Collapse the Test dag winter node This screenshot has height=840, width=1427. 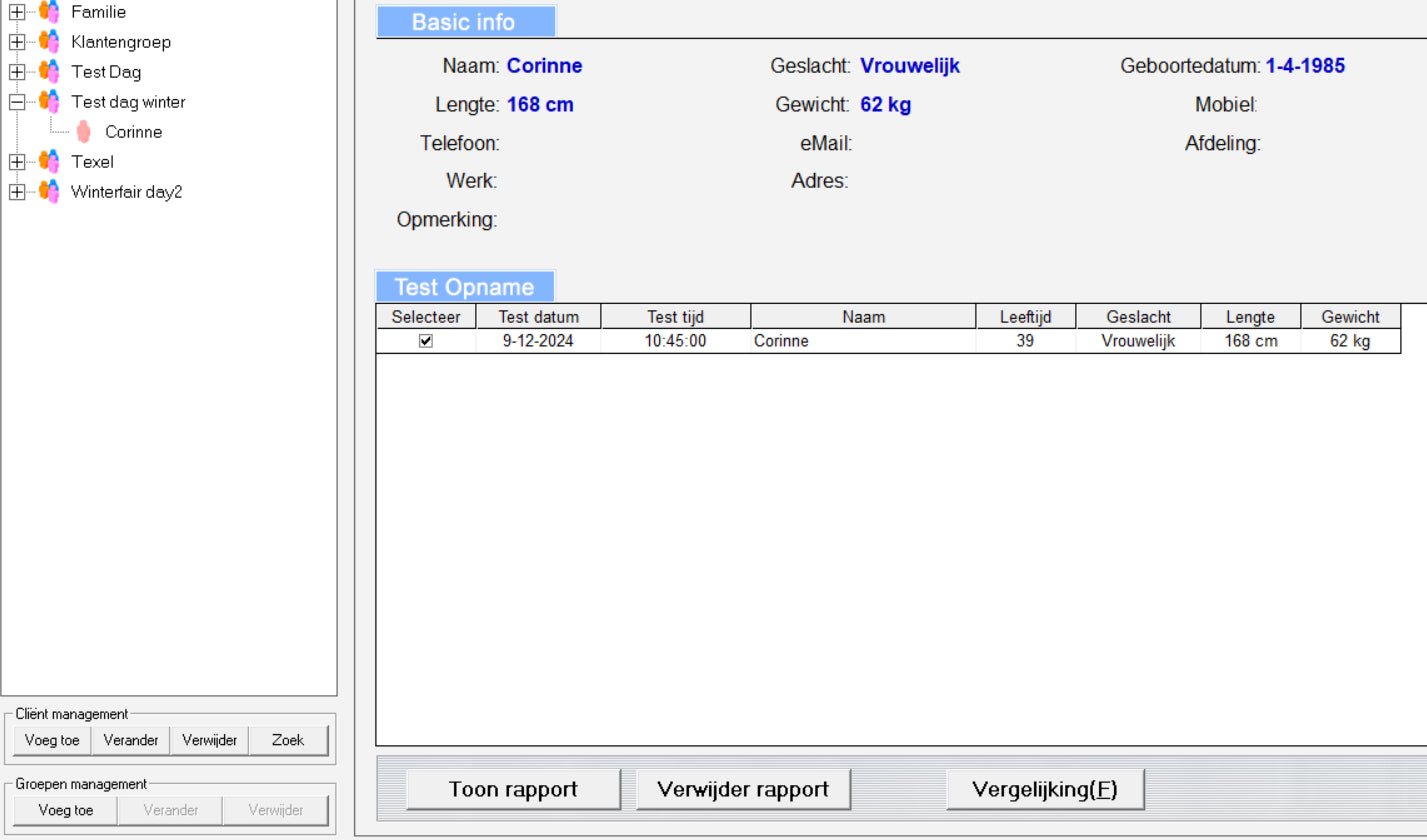[x=17, y=102]
